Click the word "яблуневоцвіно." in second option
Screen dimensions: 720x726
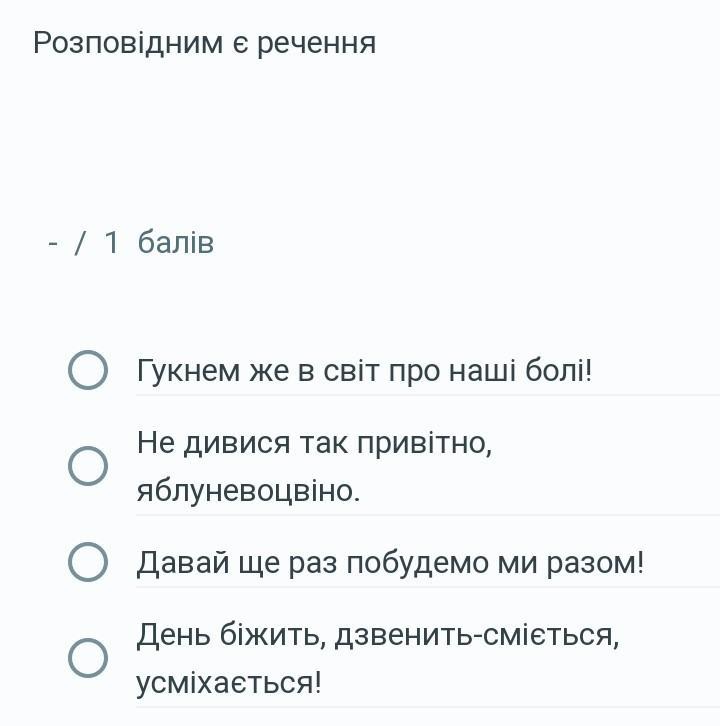click(248, 491)
